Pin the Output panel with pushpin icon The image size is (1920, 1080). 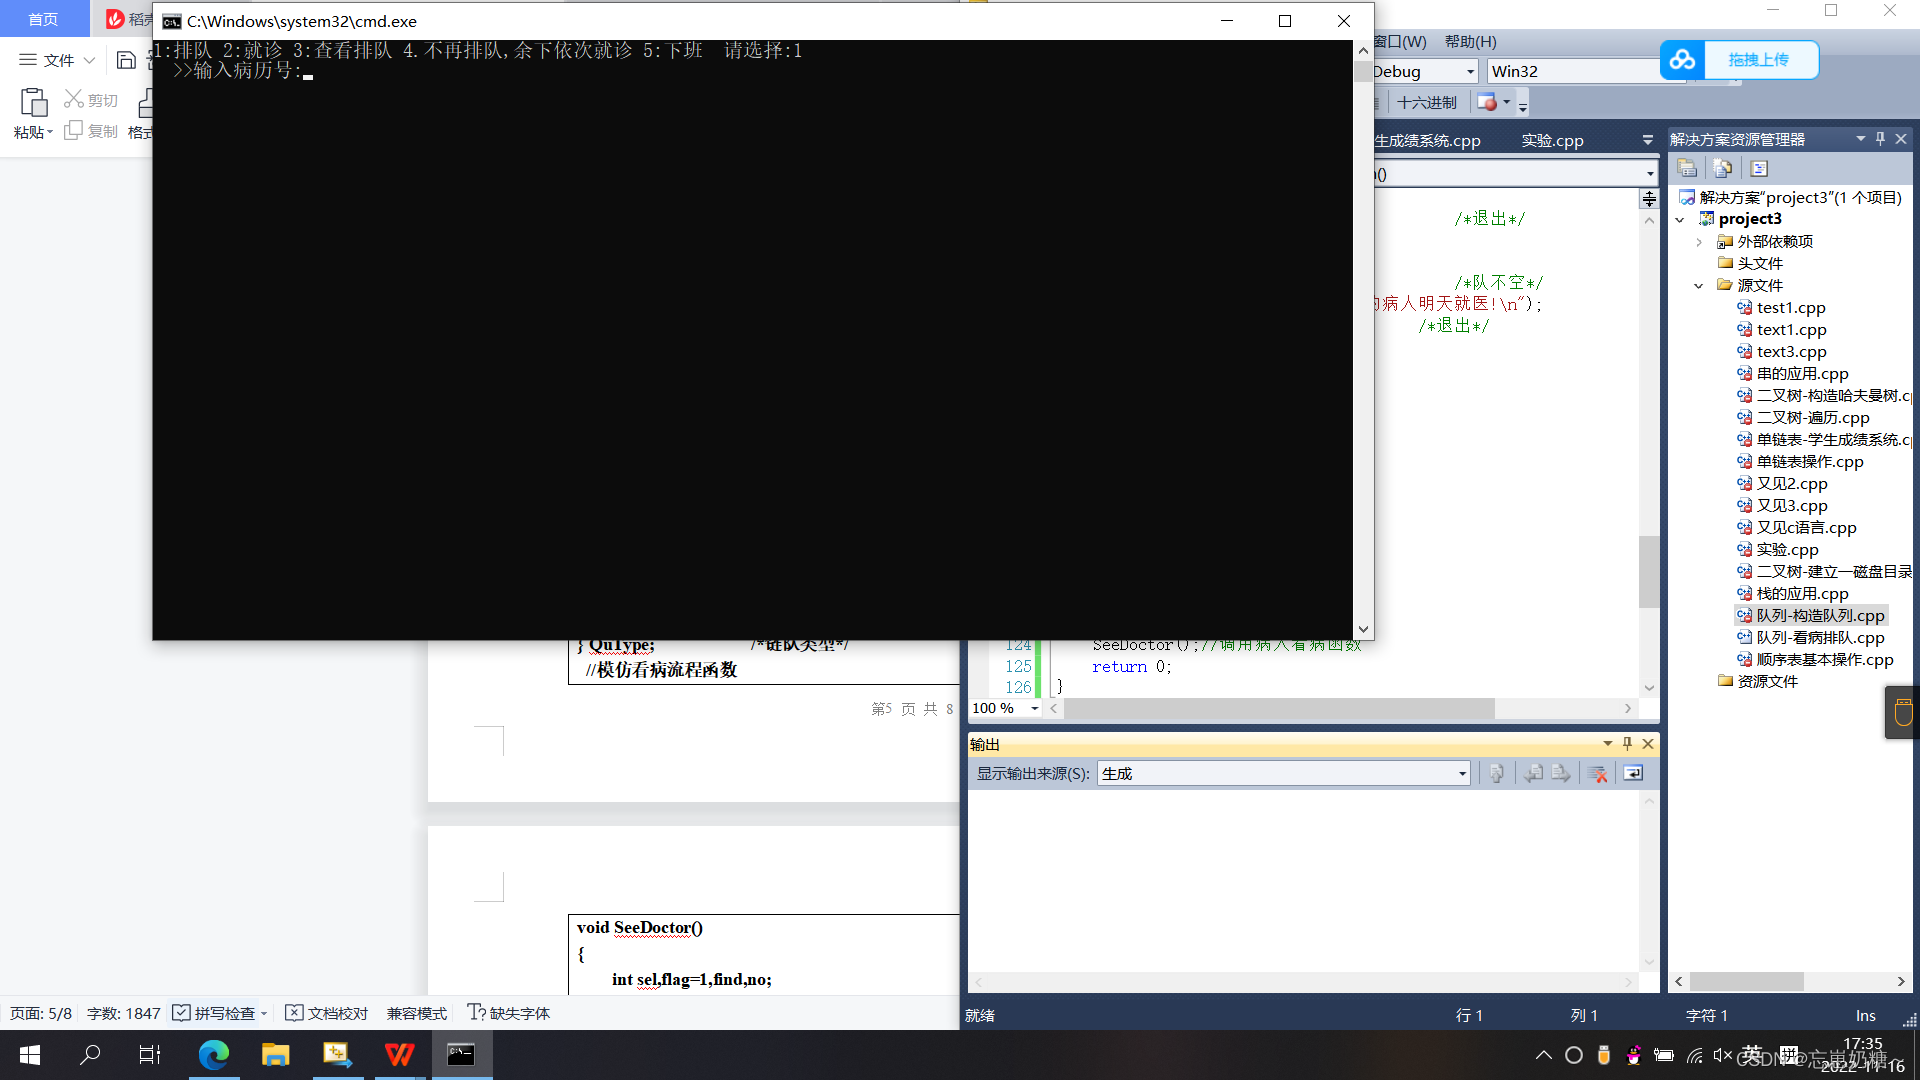[x=1627, y=744]
